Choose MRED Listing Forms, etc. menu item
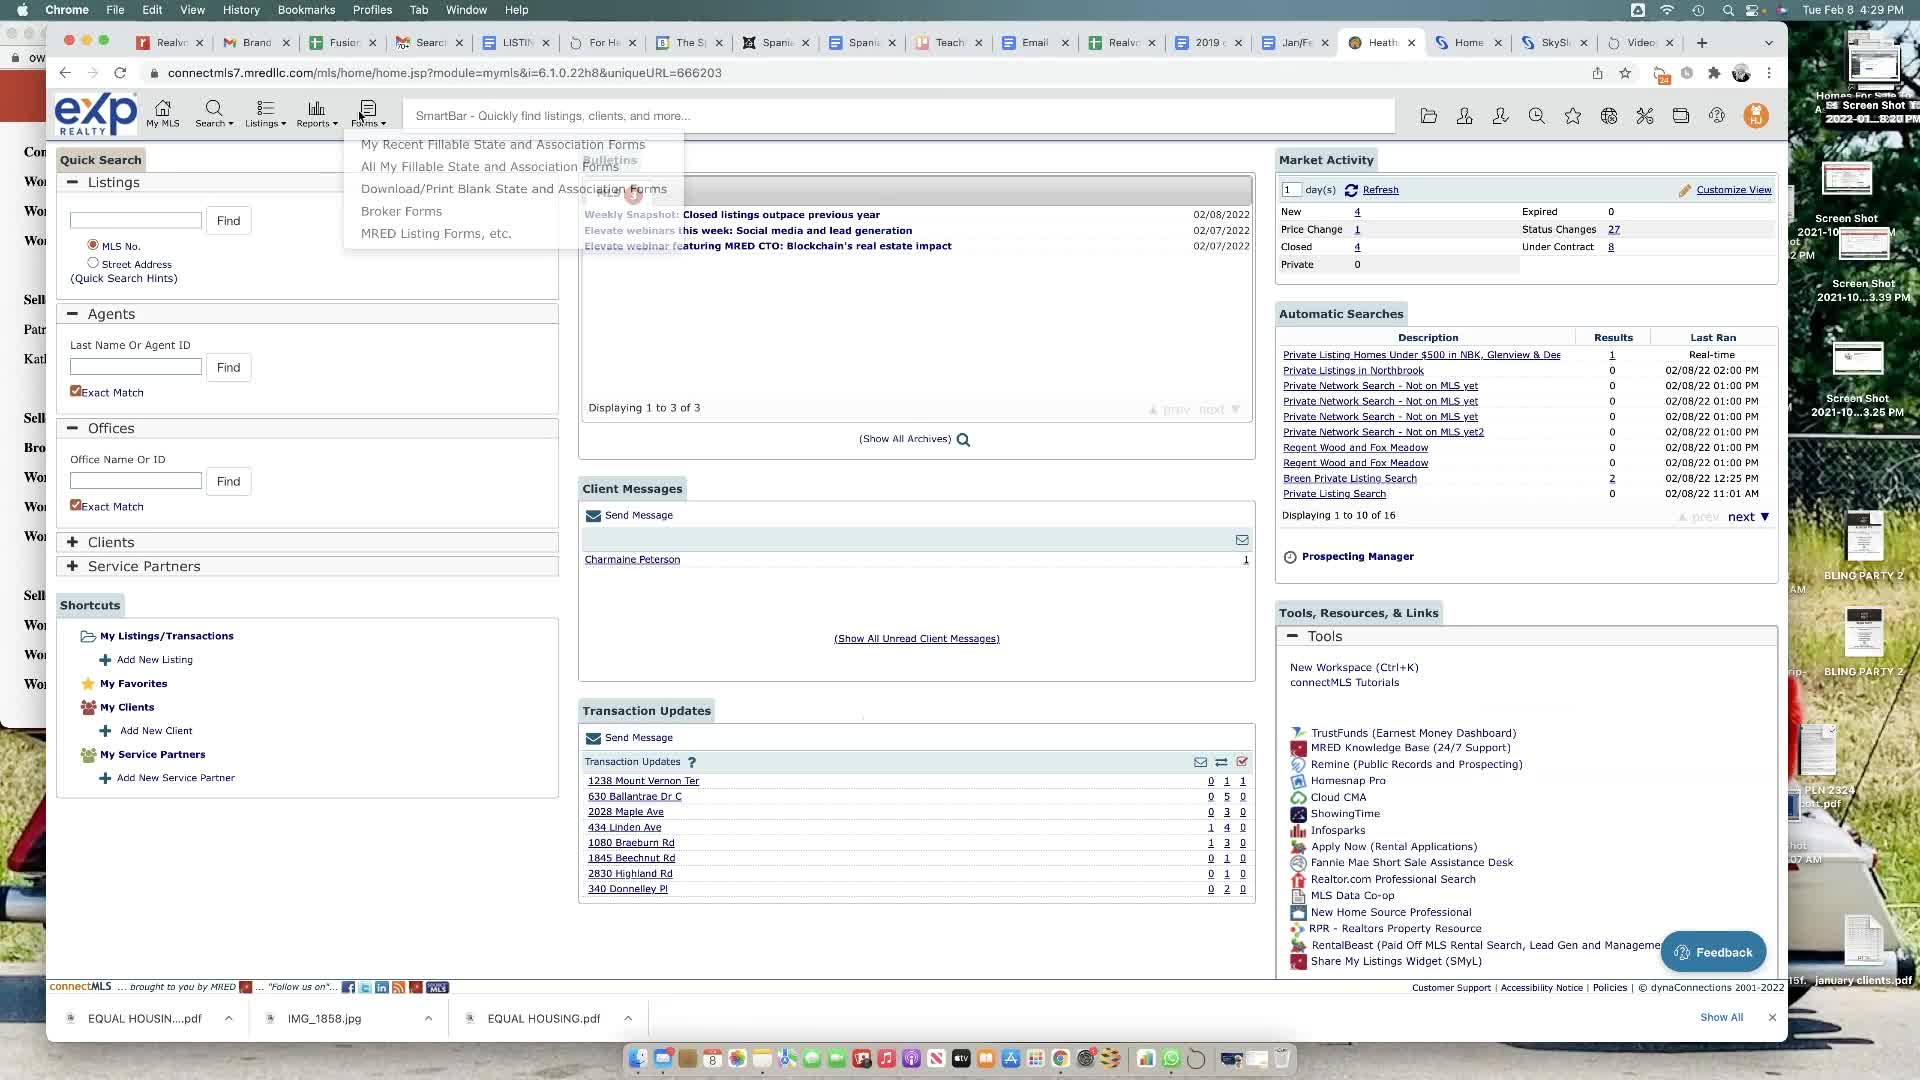The image size is (1920, 1080). (435, 233)
